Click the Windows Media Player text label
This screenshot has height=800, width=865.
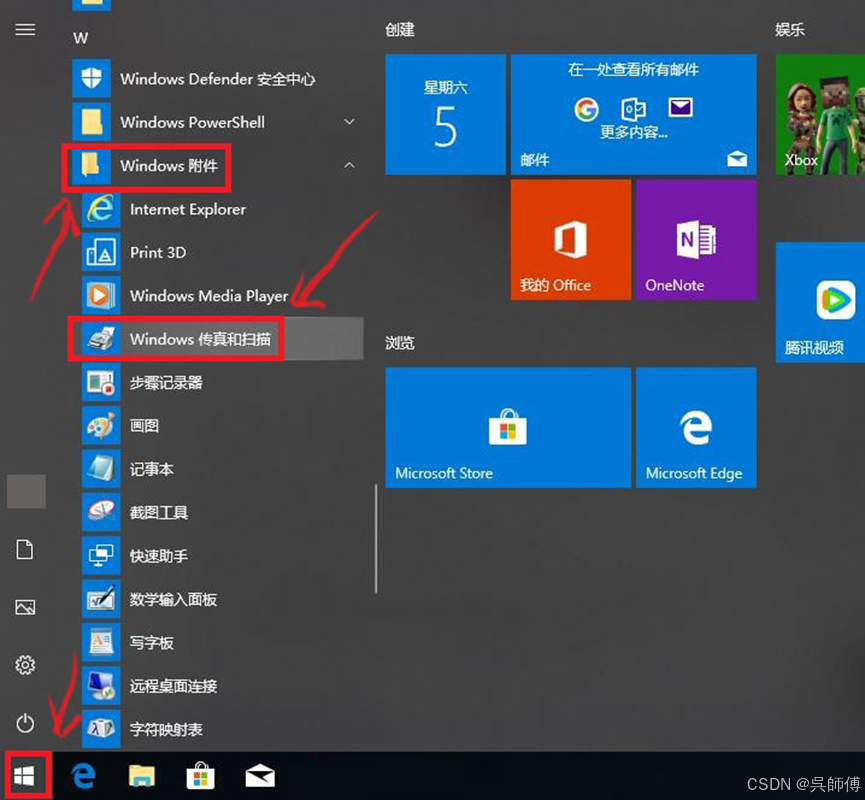pyautogui.click(x=209, y=296)
